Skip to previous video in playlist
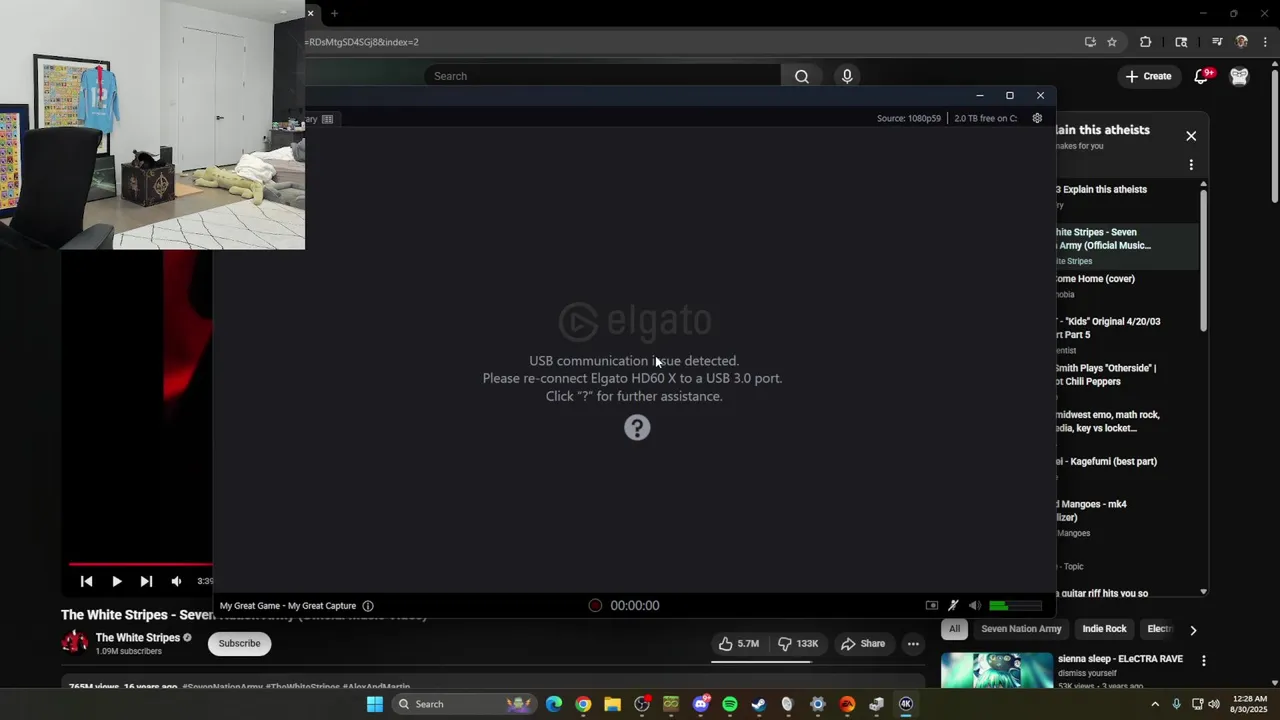 87,581
